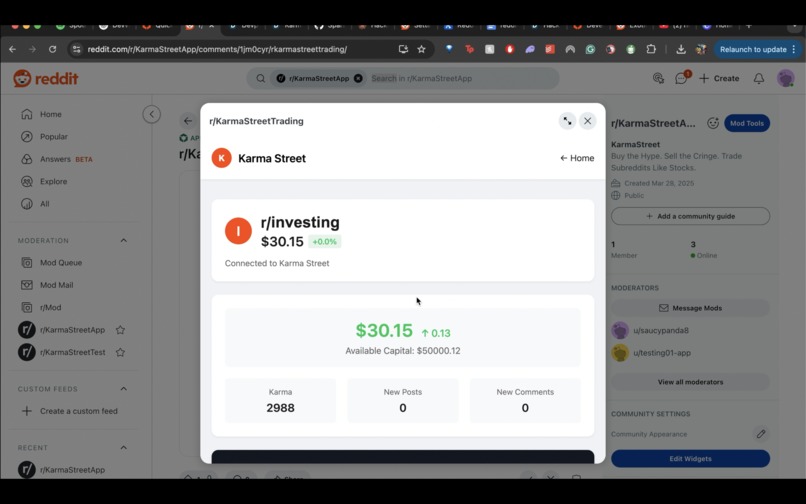Edit Community Appearance pencil icon

(x=761, y=434)
